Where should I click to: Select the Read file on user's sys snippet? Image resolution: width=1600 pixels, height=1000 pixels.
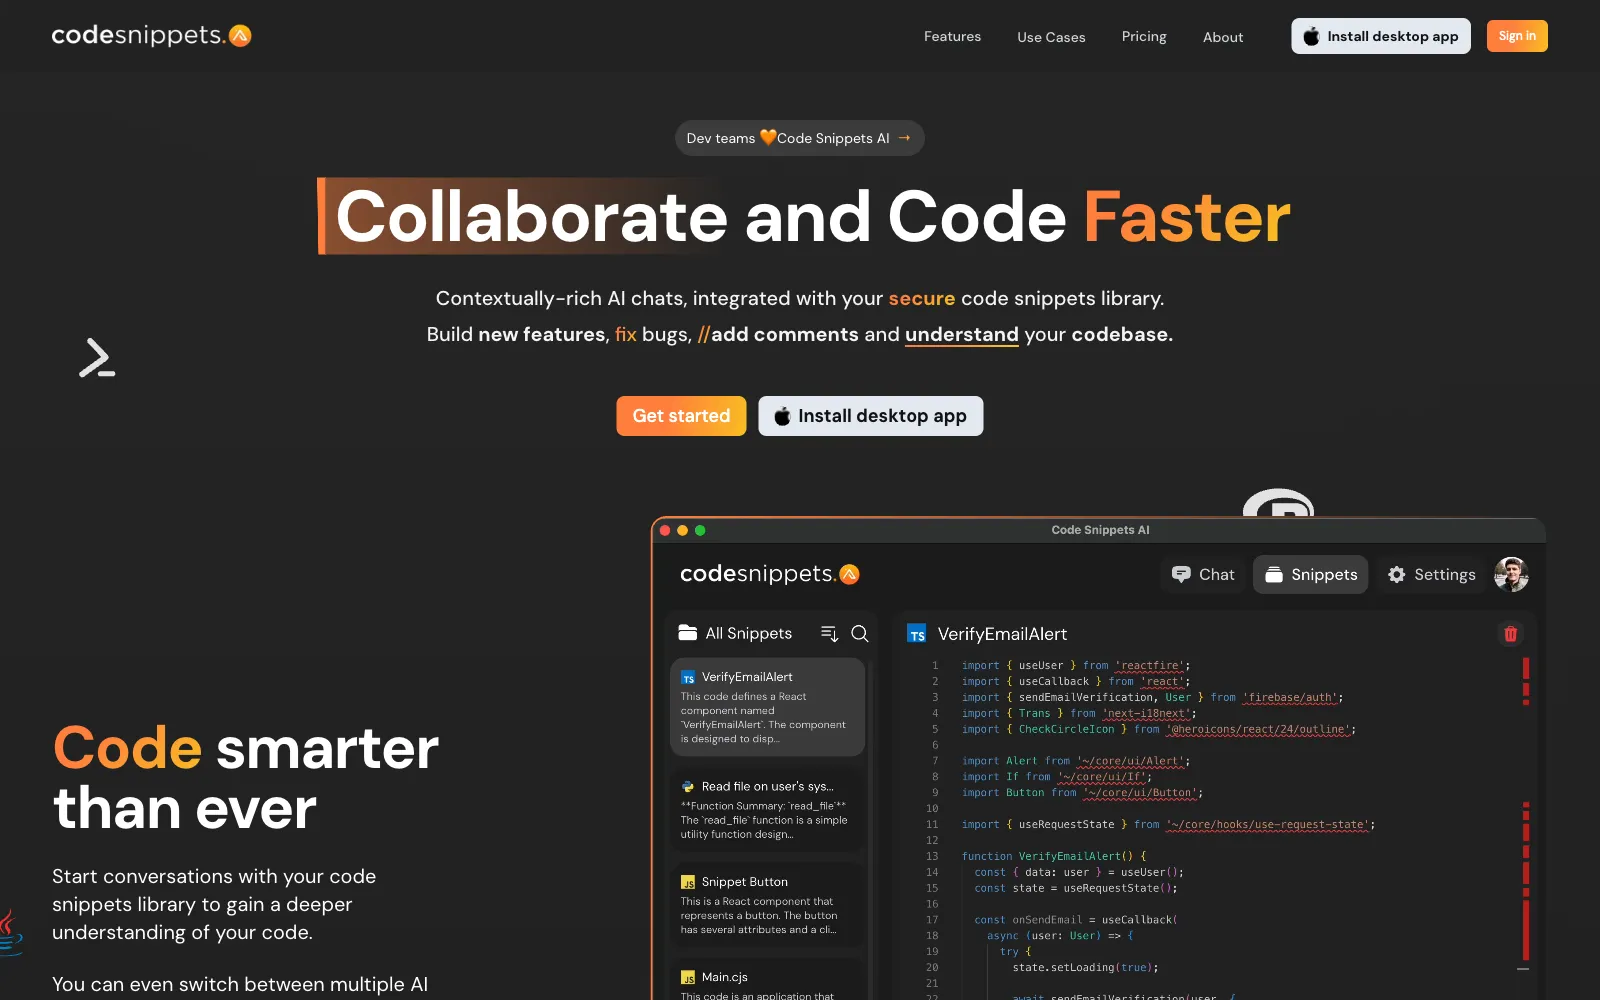click(767, 810)
